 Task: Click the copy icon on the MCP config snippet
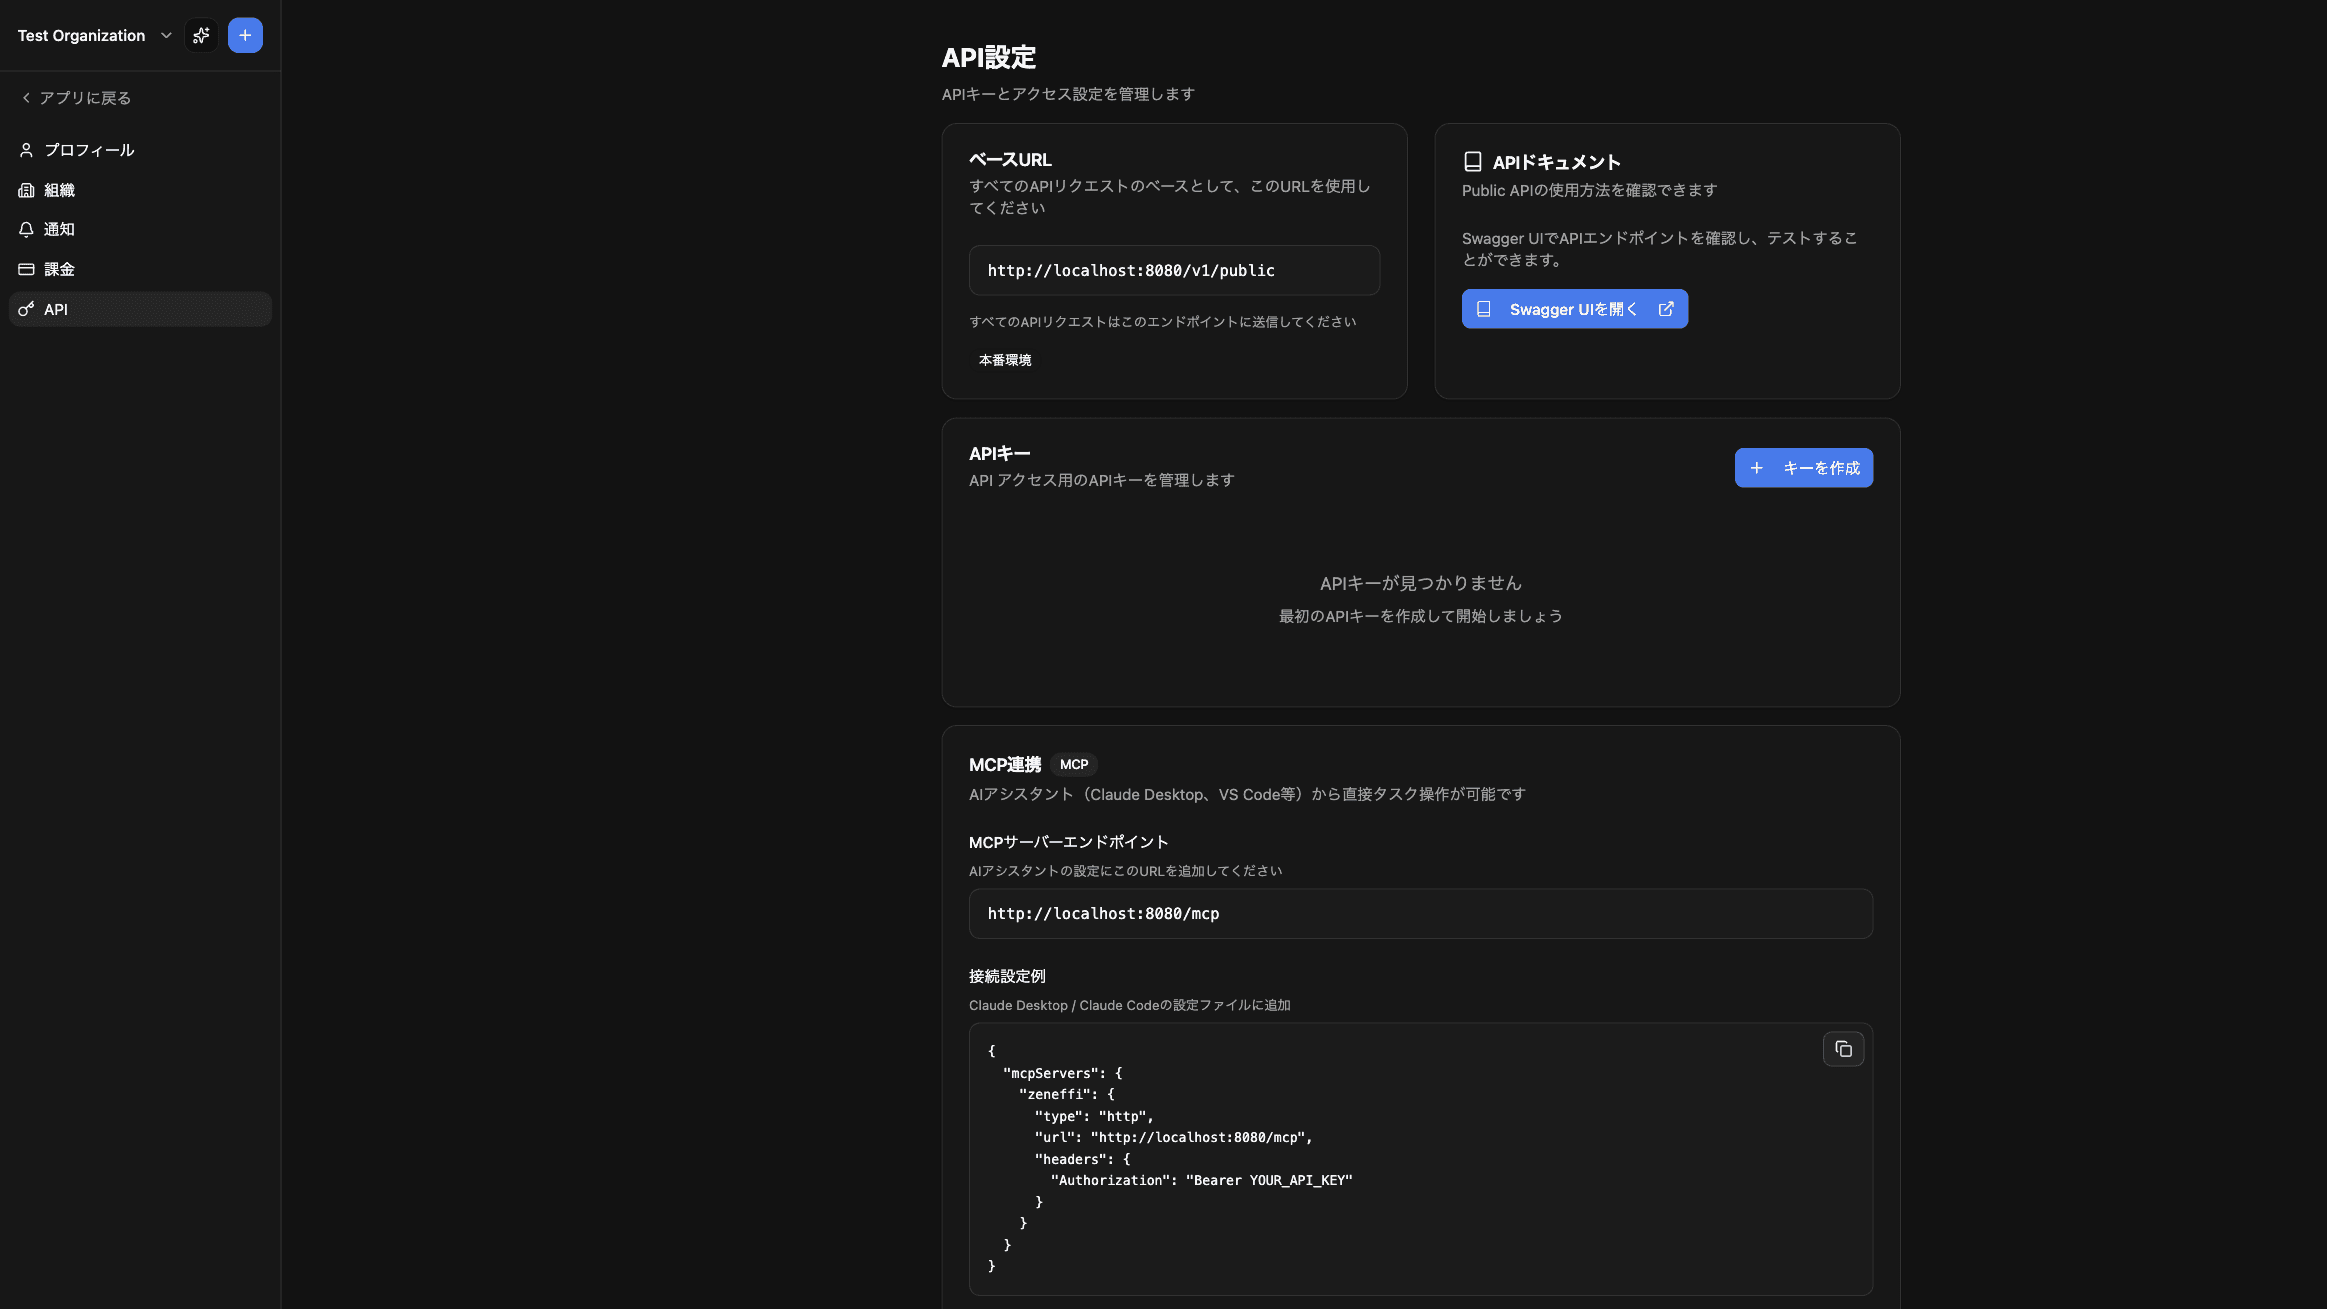coord(1844,1049)
